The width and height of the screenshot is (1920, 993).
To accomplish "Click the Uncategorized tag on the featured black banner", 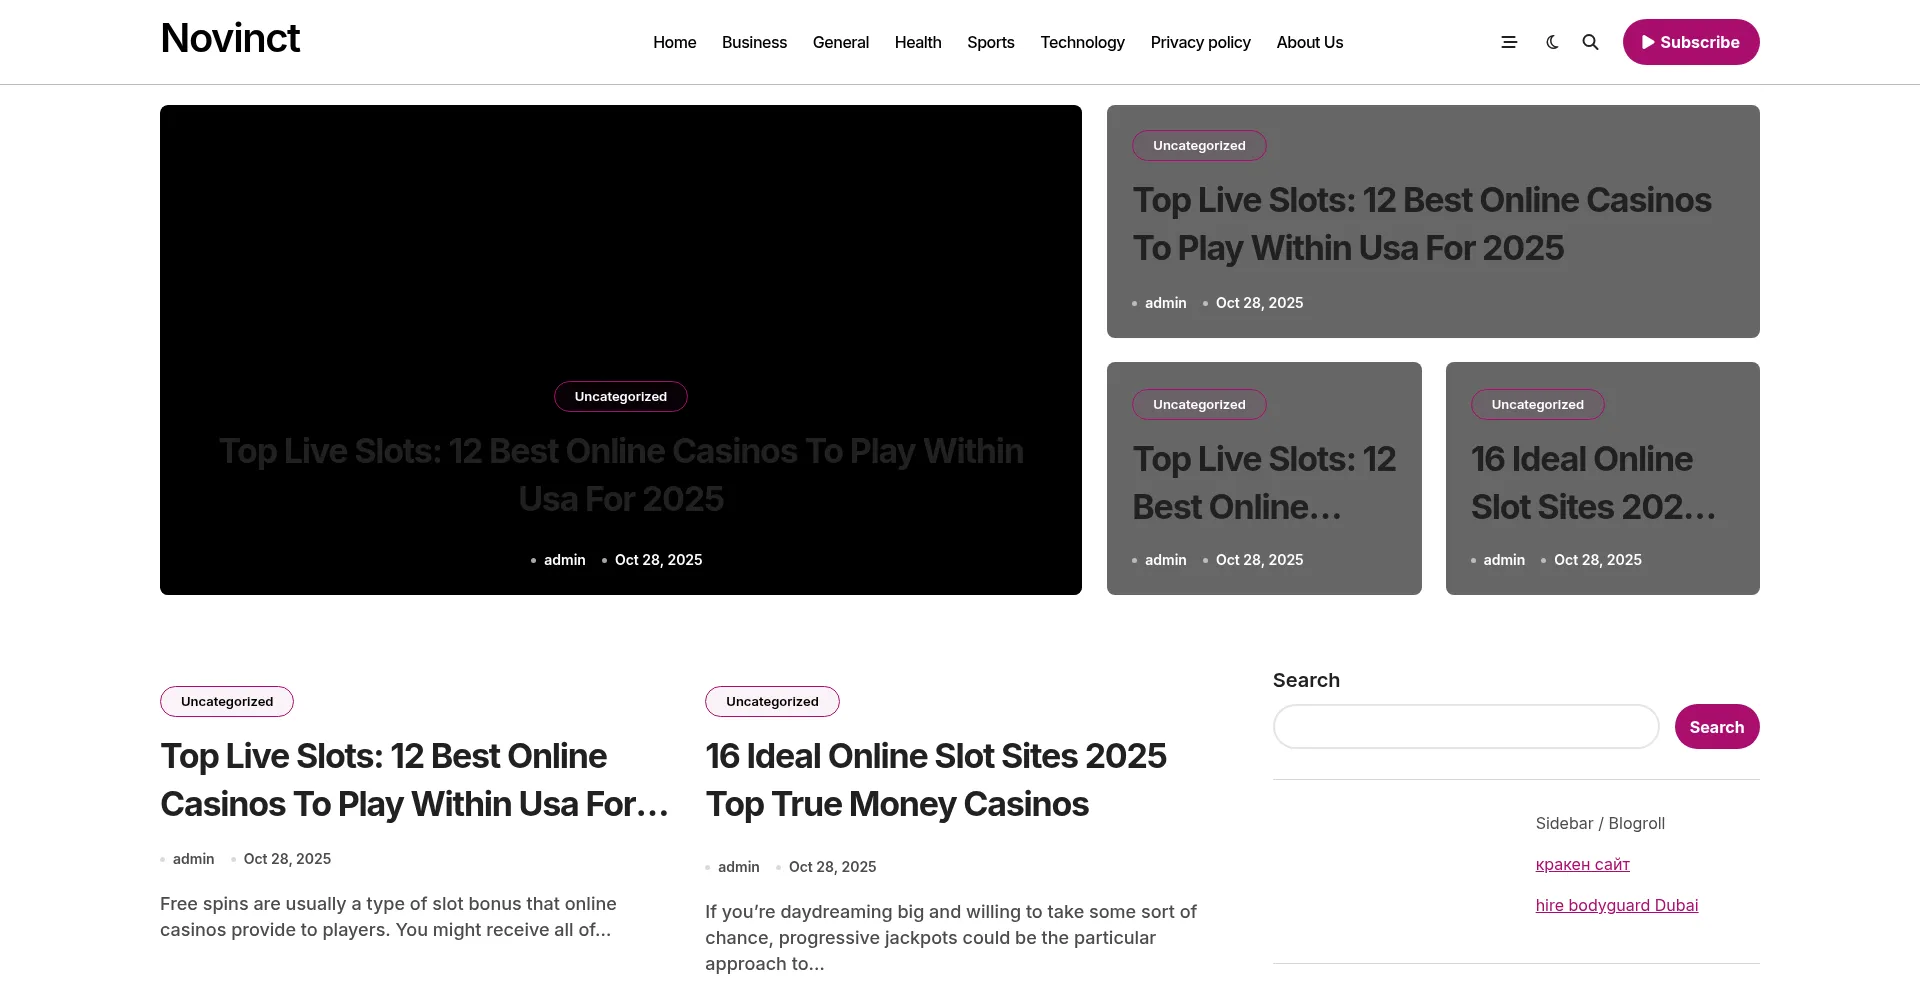I will tap(620, 396).
